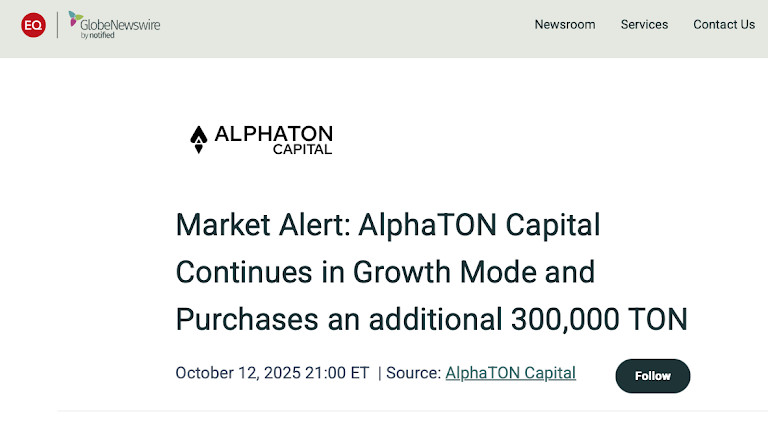Click the 'Purchases an additional 300,000 TON' line
Image resolution: width=768 pixels, height=423 pixels.
click(x=432, y=319)
